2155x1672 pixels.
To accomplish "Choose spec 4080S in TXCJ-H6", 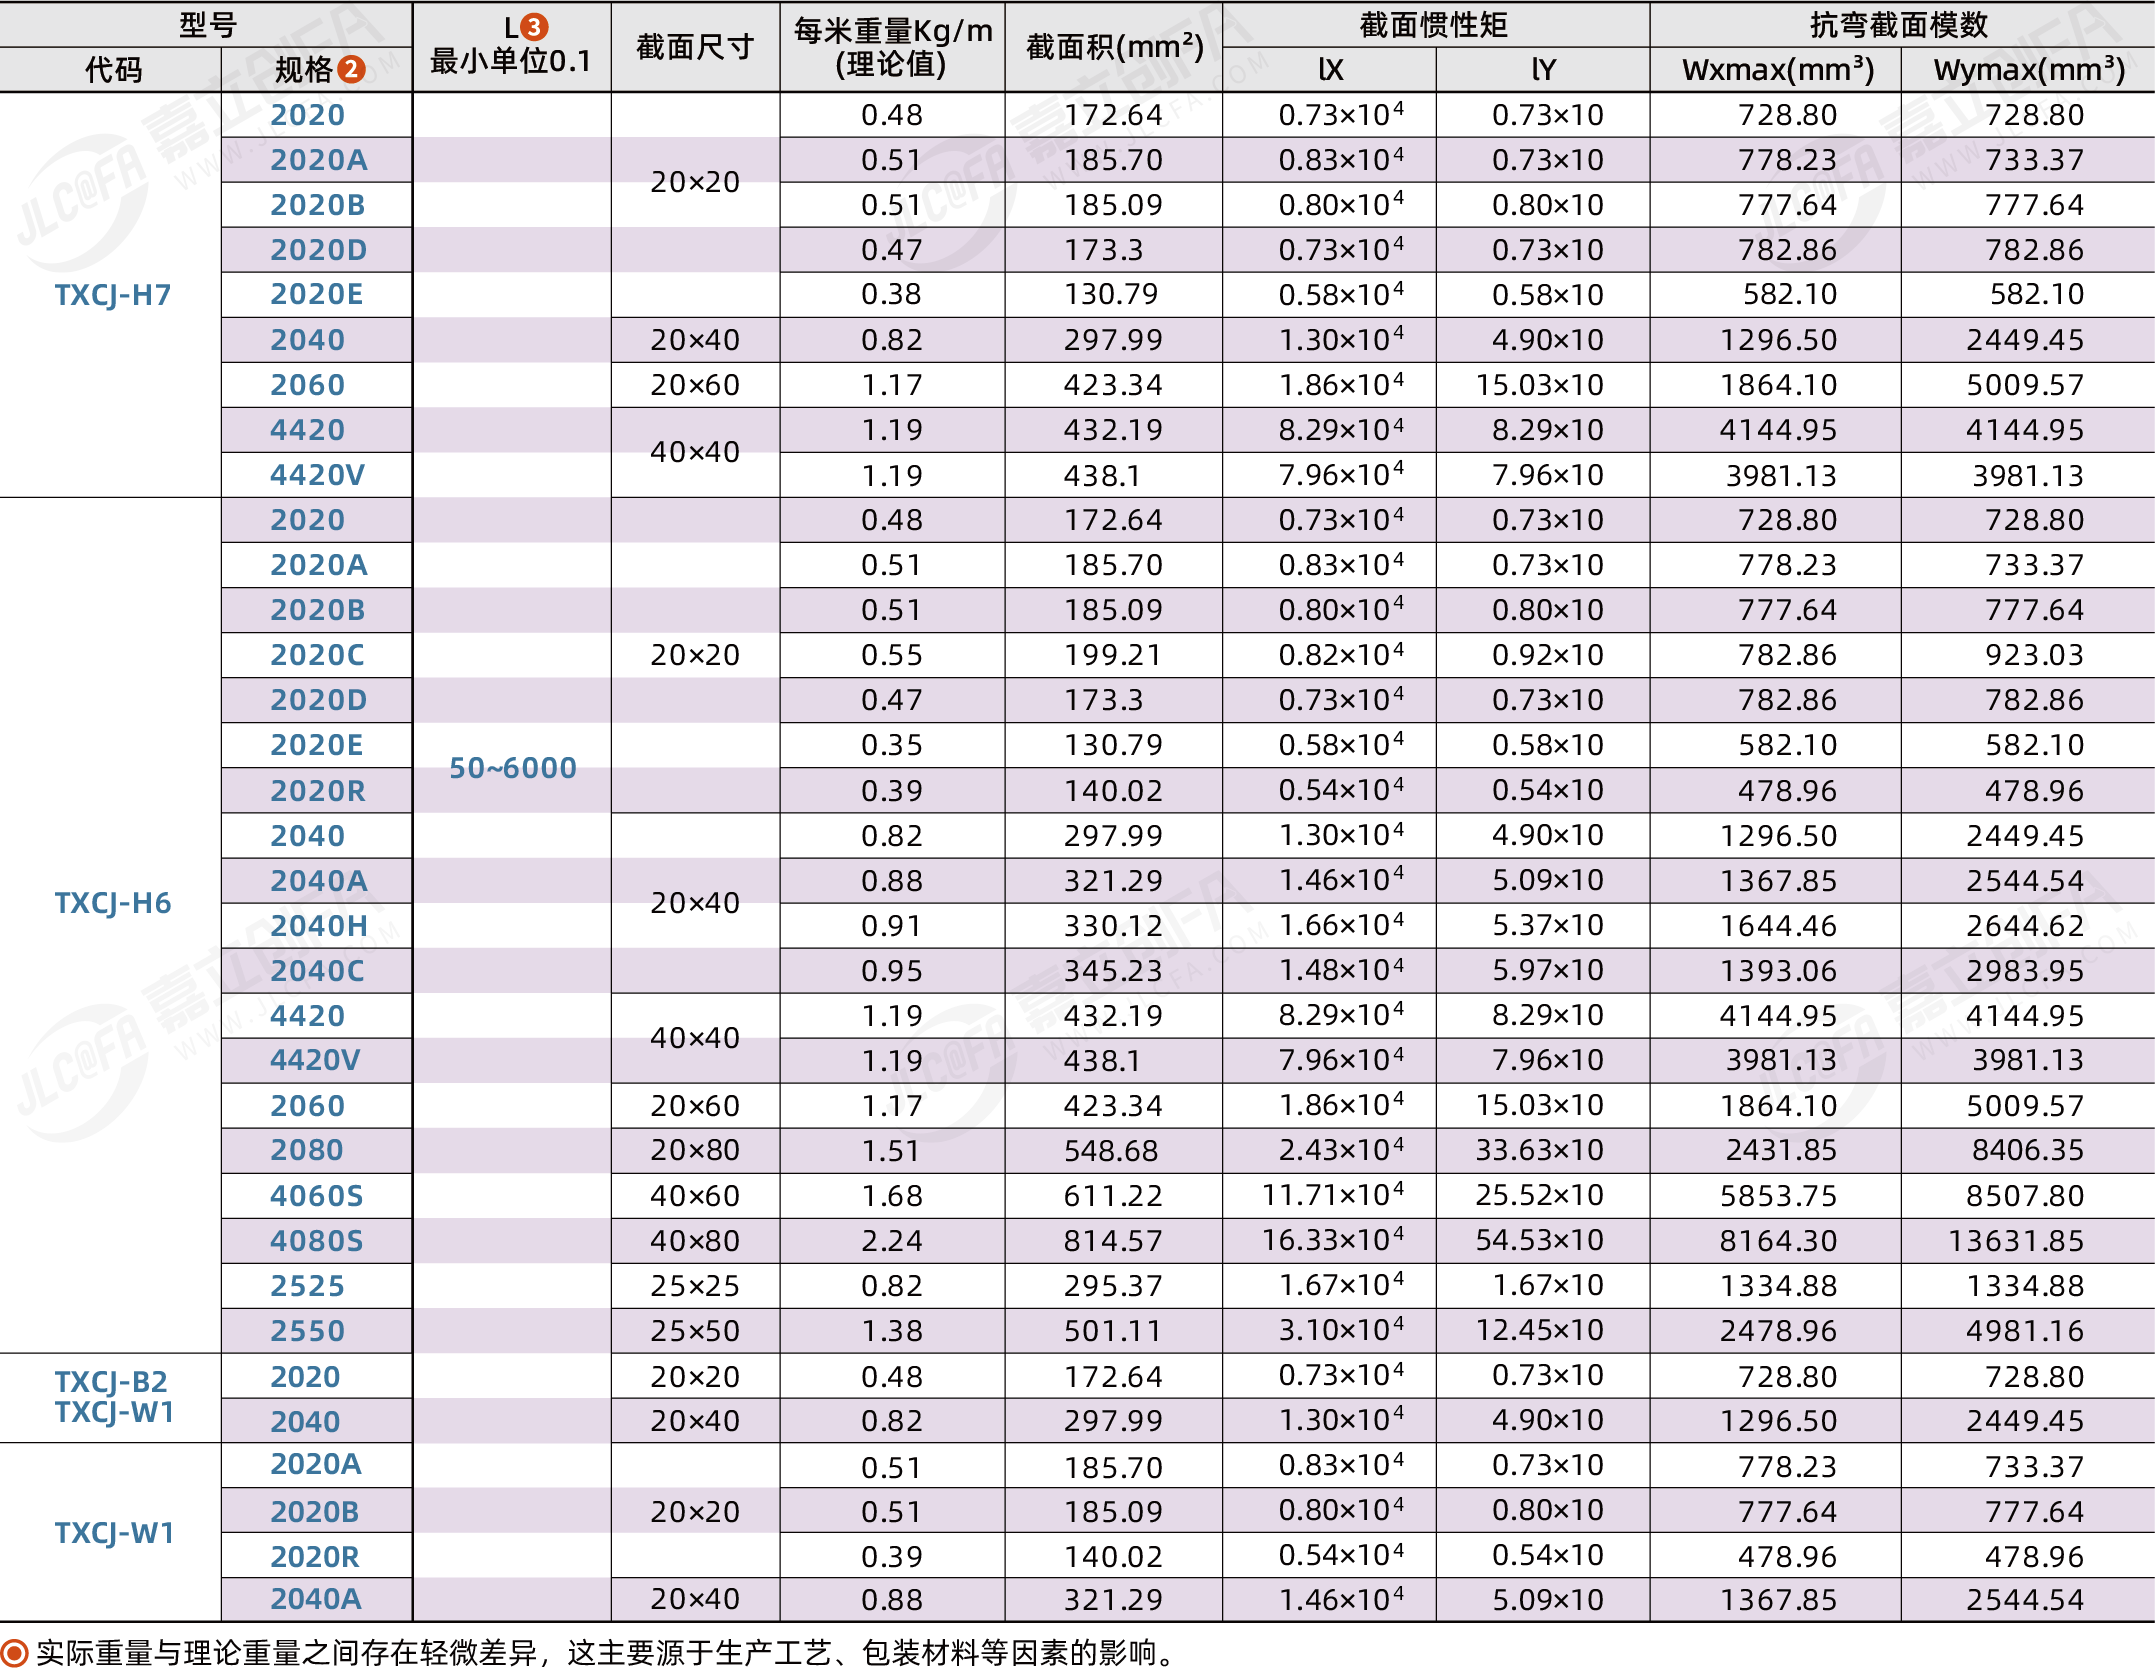I will tap(316, 1240).
